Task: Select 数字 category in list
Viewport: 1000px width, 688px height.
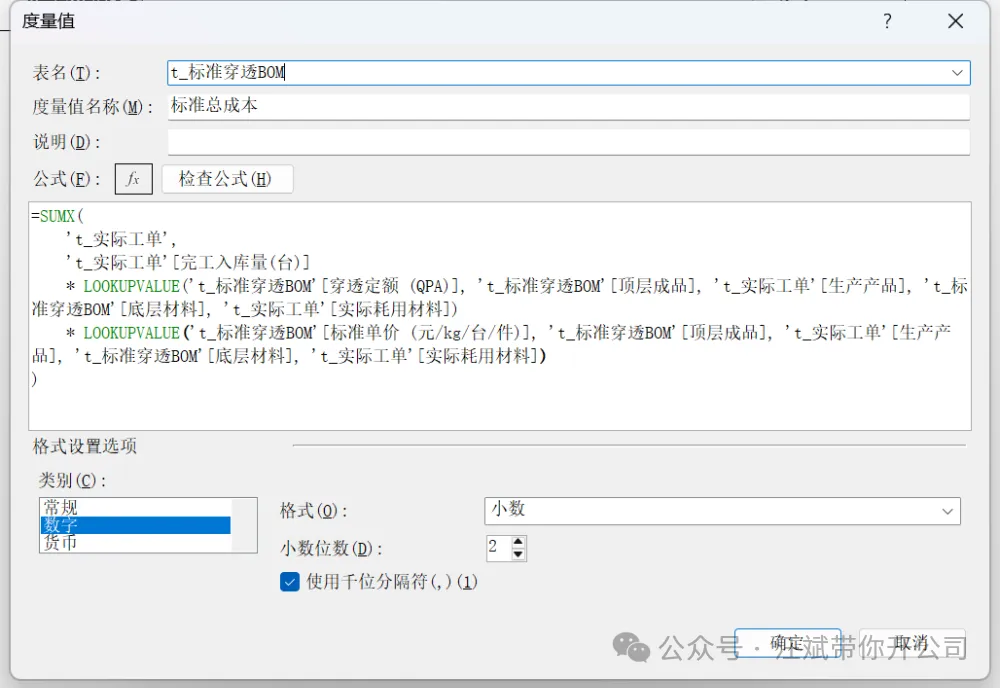Action: pos(135,525)
